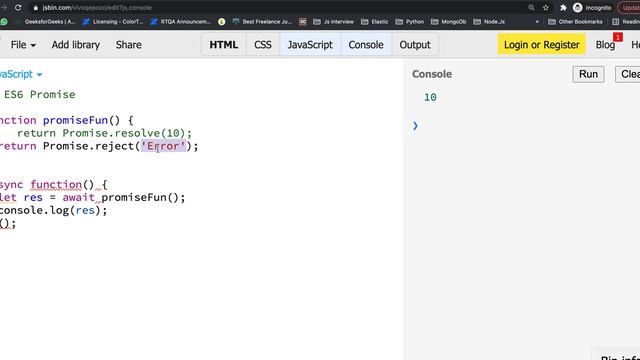Click the ES6 Promise comment
The height and width of the screenshot is (360, 640).
pyautogui.click(x=40, y=95)
